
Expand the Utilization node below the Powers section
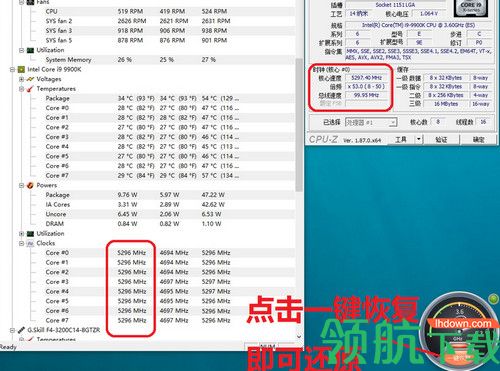[22, 234]
